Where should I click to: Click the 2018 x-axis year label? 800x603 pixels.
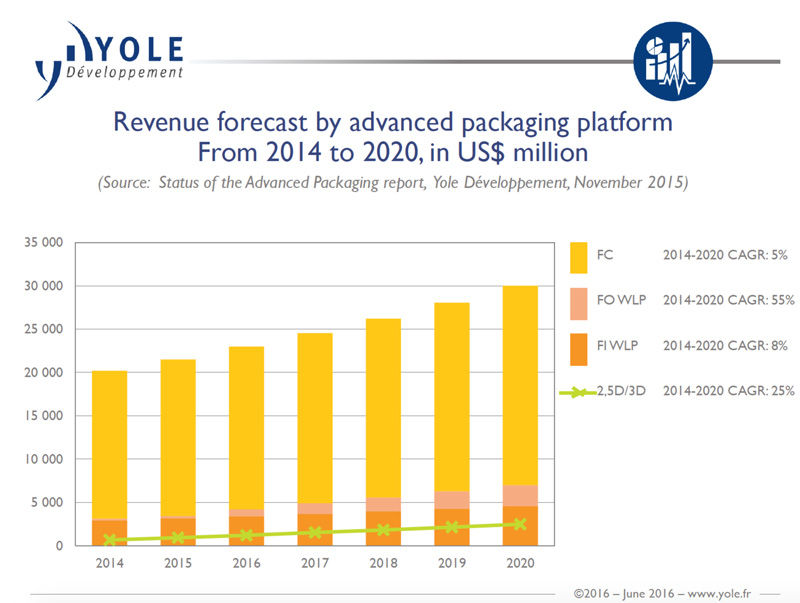click(x=383, y=563)
